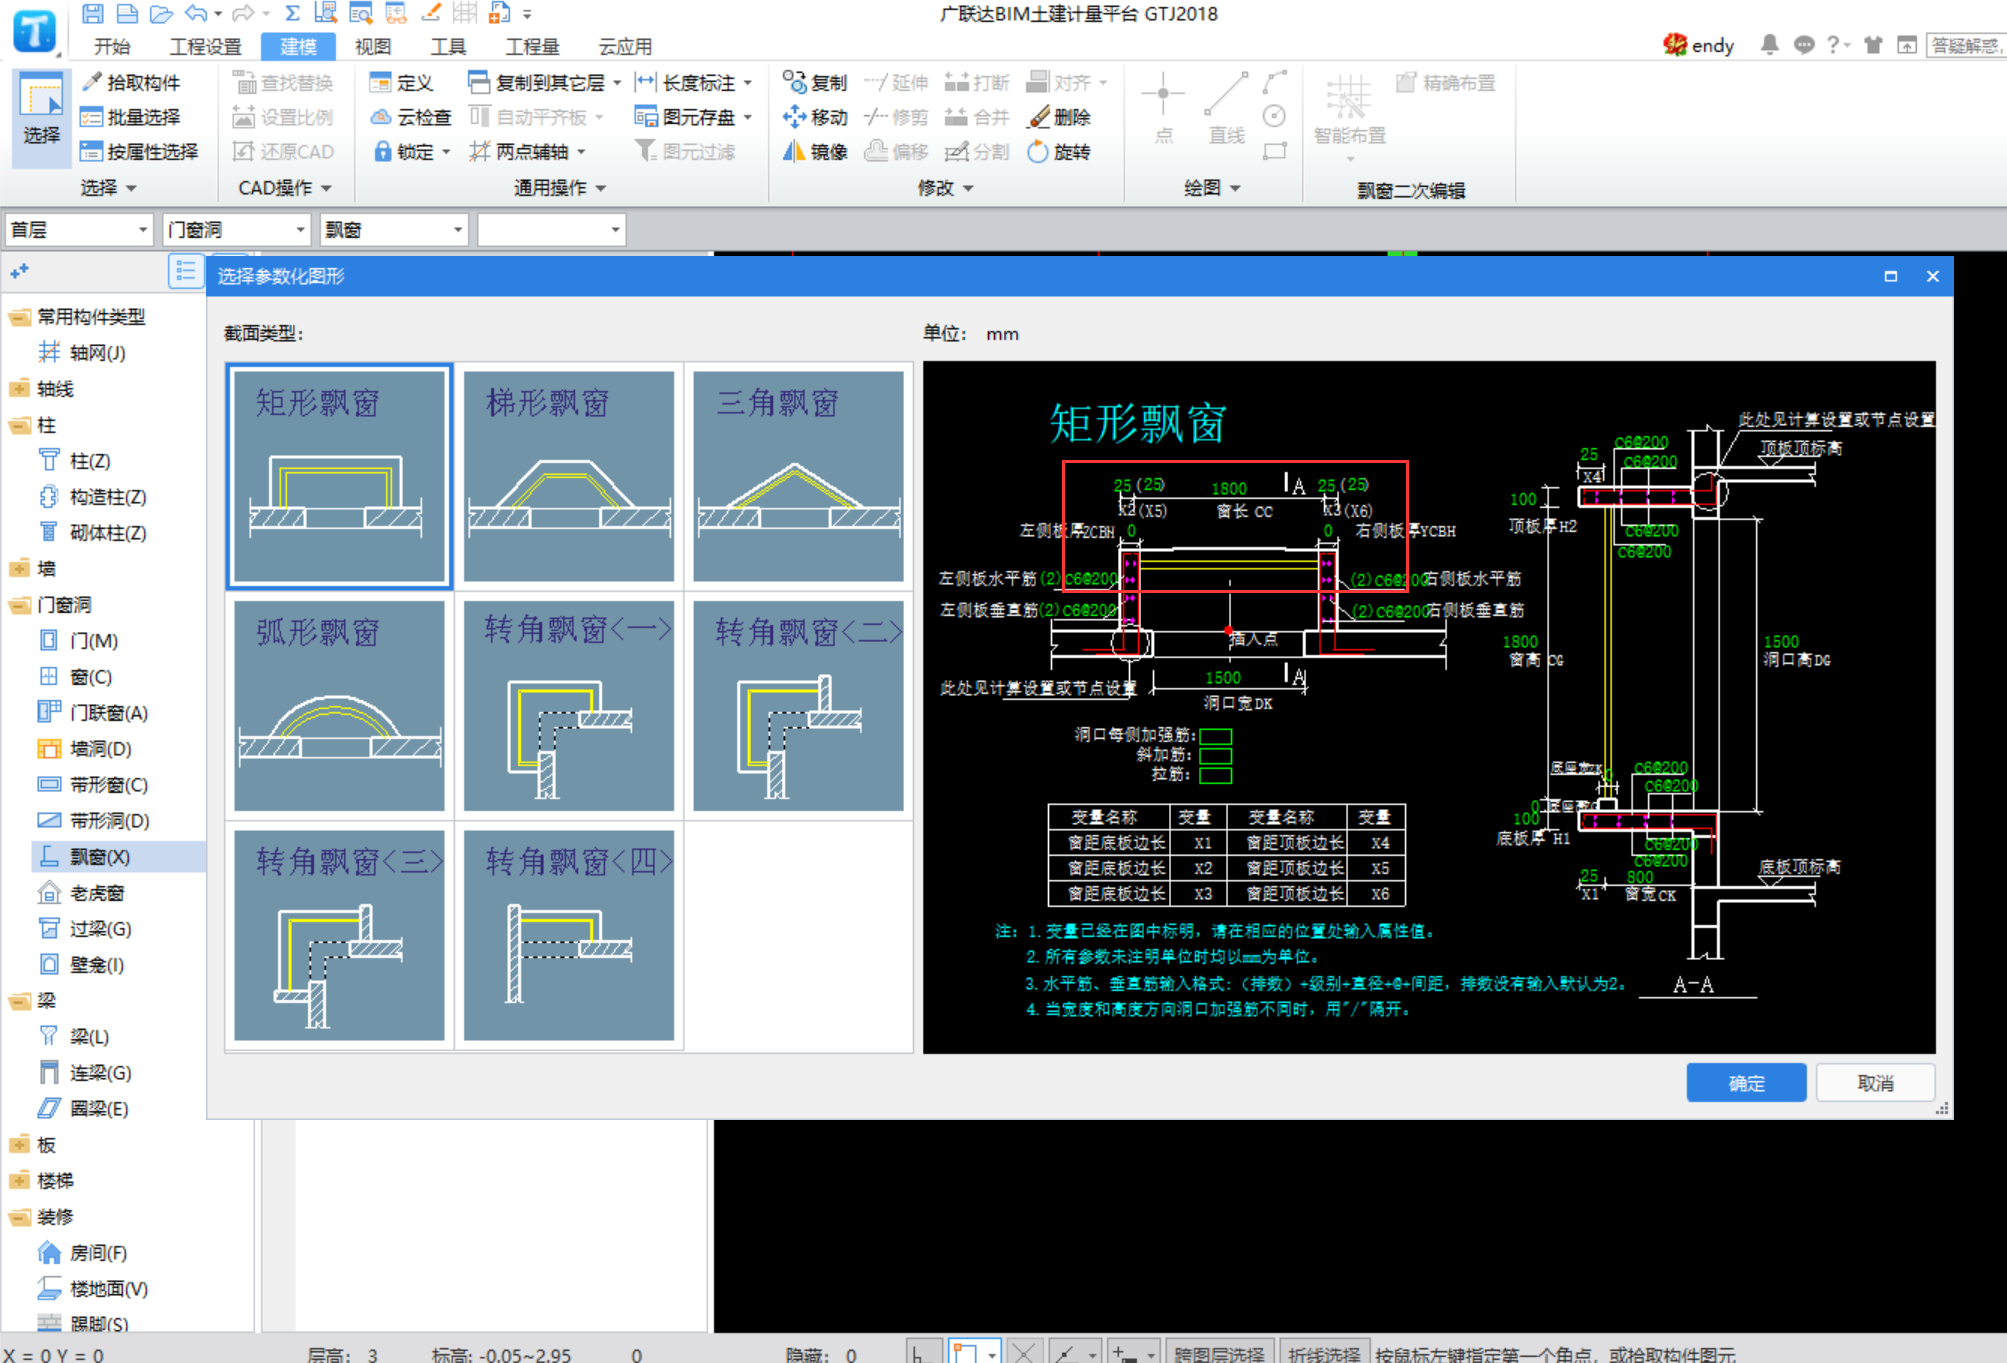Select 门(M) in the component tree
This screenshot has width=2007, height=1363.
coord(94,641)
